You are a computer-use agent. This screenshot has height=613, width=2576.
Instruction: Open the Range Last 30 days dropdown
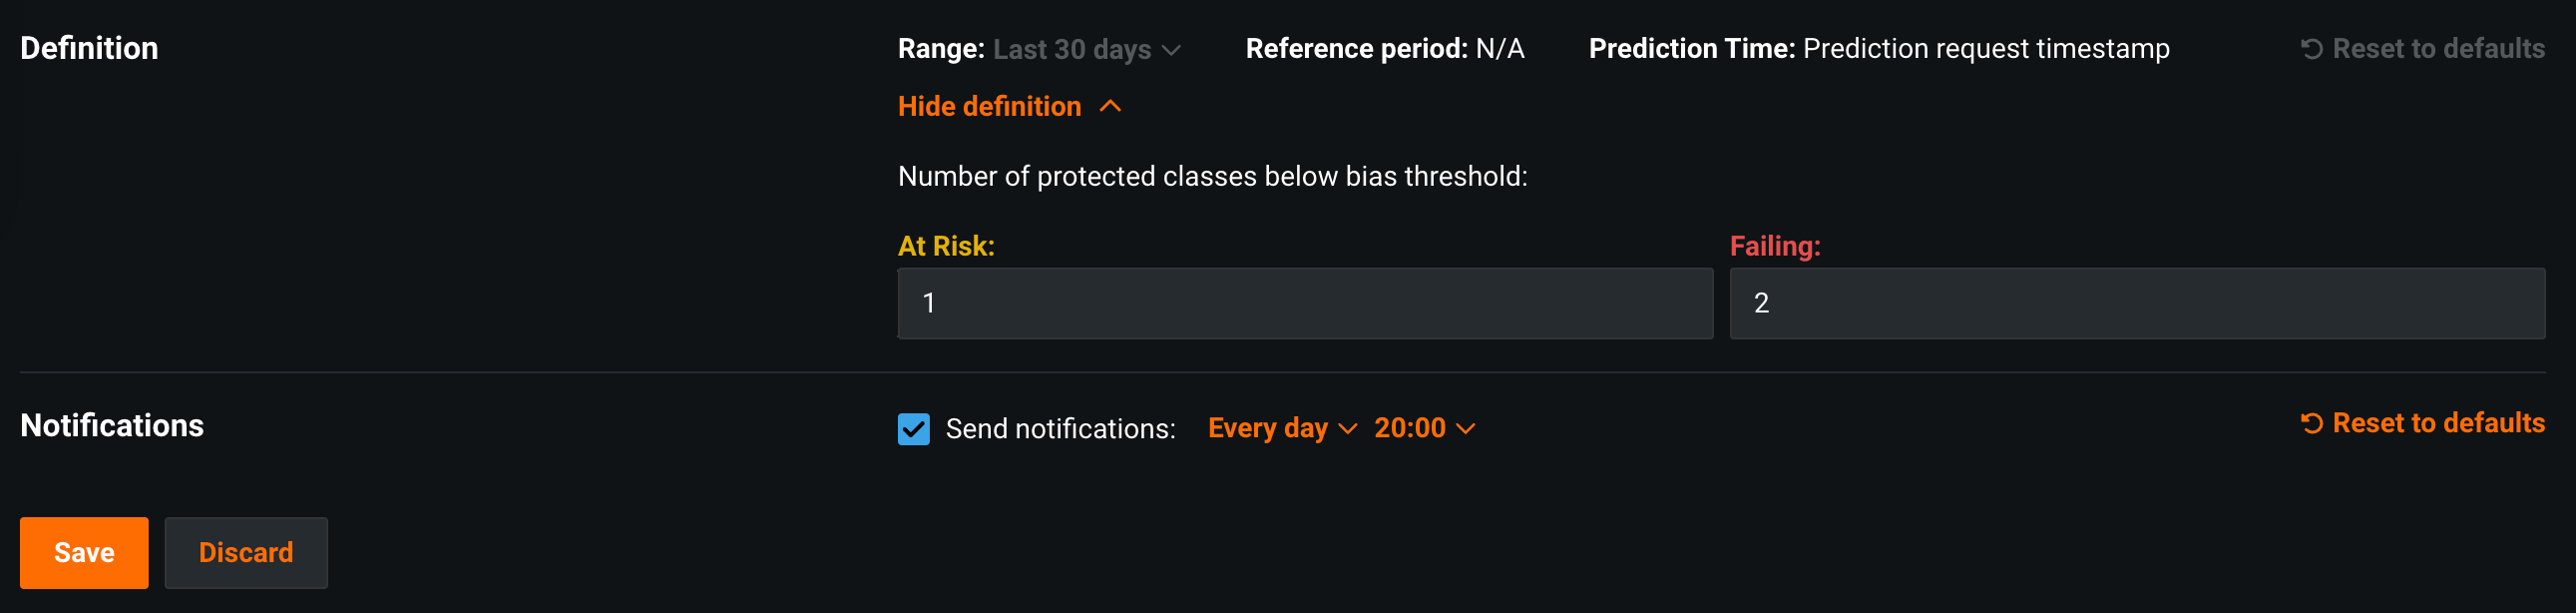(x=1071, y=49)
